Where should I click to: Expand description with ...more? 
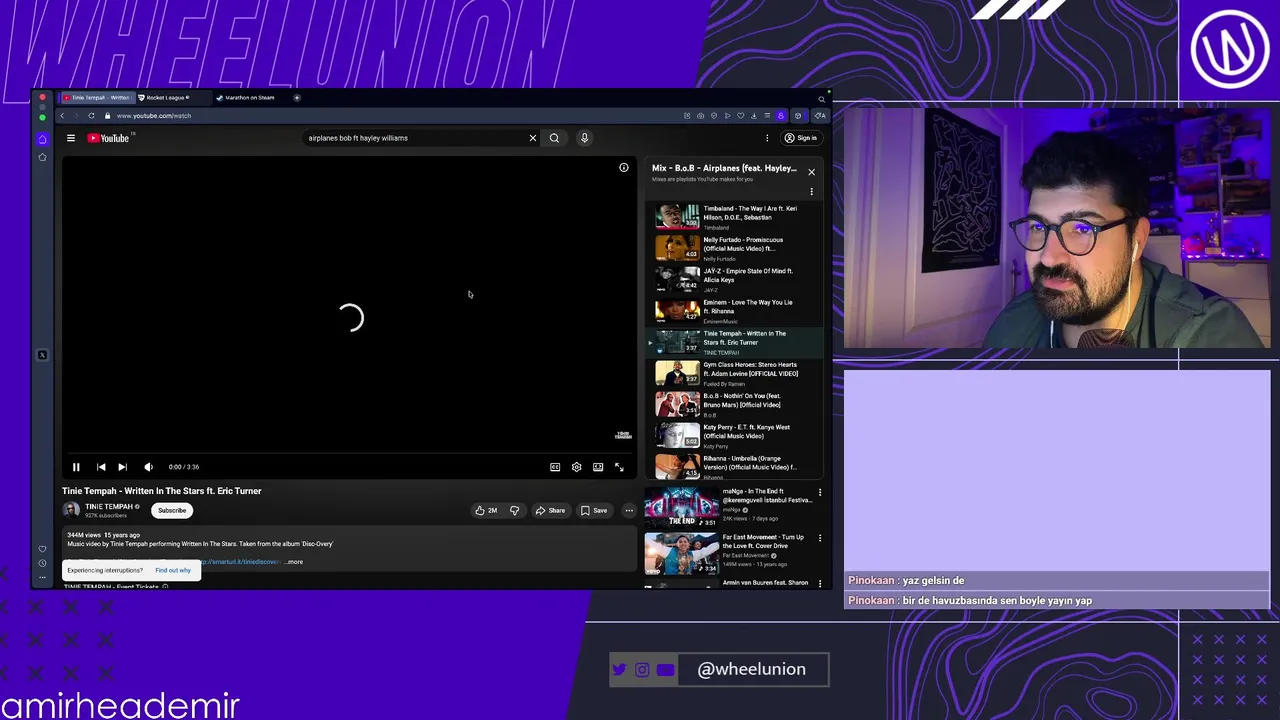(294, 562)
